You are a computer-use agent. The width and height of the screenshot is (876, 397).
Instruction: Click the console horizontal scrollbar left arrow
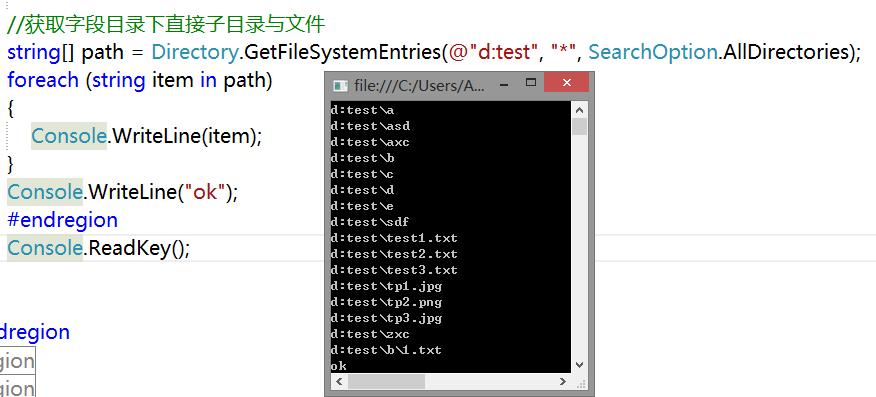tap(339, 382)
